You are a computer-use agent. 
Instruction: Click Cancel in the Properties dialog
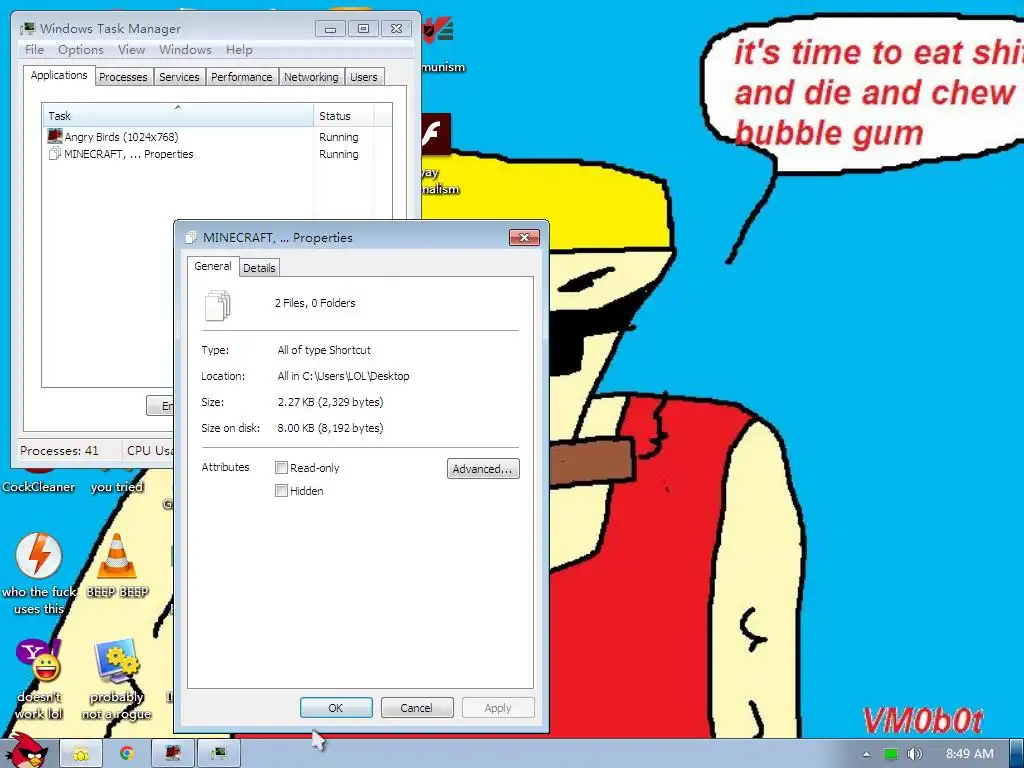tap(417, 708)
